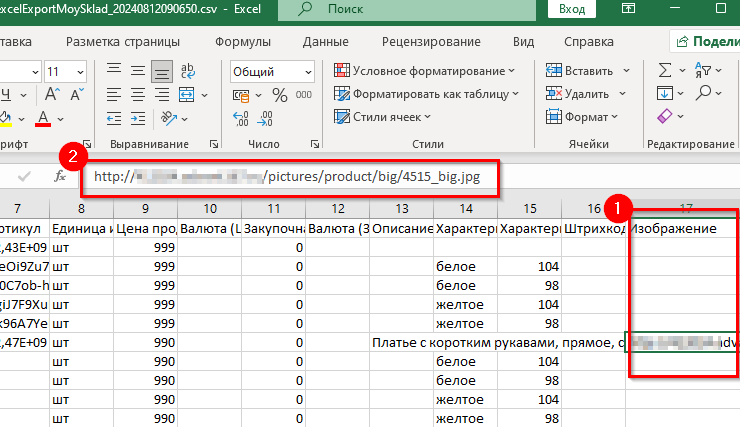740x427 pixels.
Task: Toggle center horizontal text alignment
Action: (x=137, y=95)
